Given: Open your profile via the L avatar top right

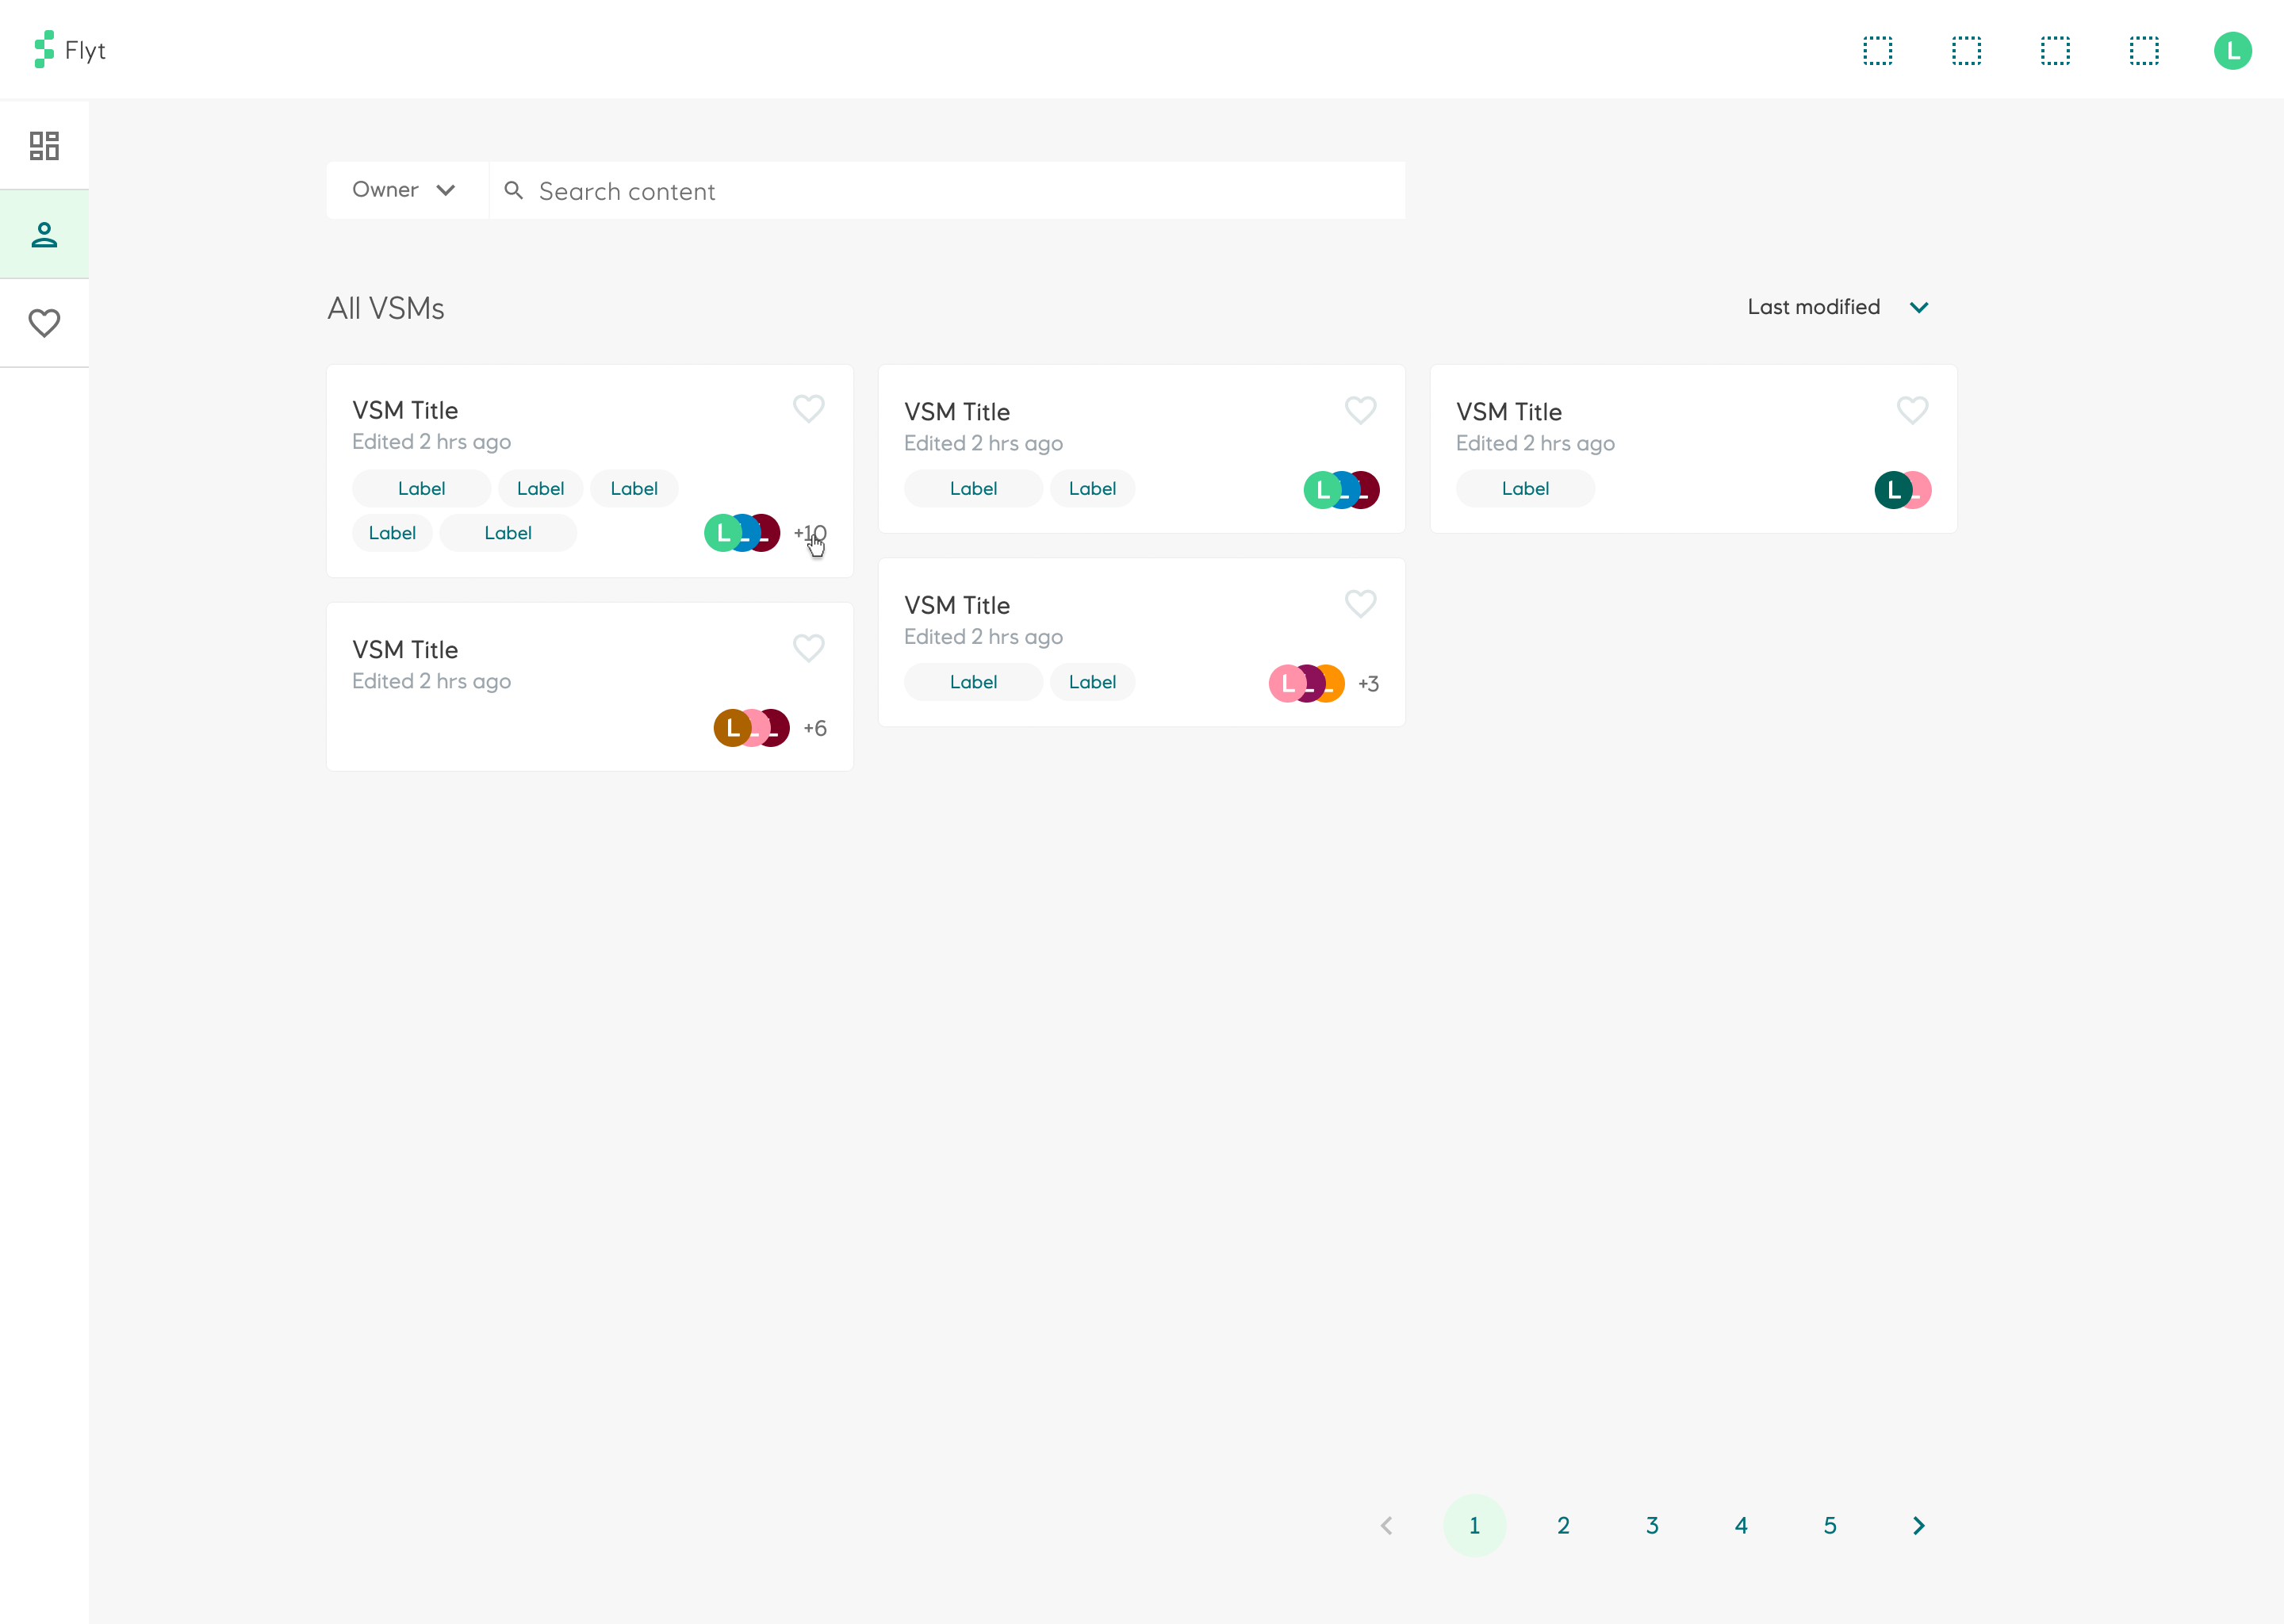Looking at the screenshot, I should click(x=2235, y=50).
